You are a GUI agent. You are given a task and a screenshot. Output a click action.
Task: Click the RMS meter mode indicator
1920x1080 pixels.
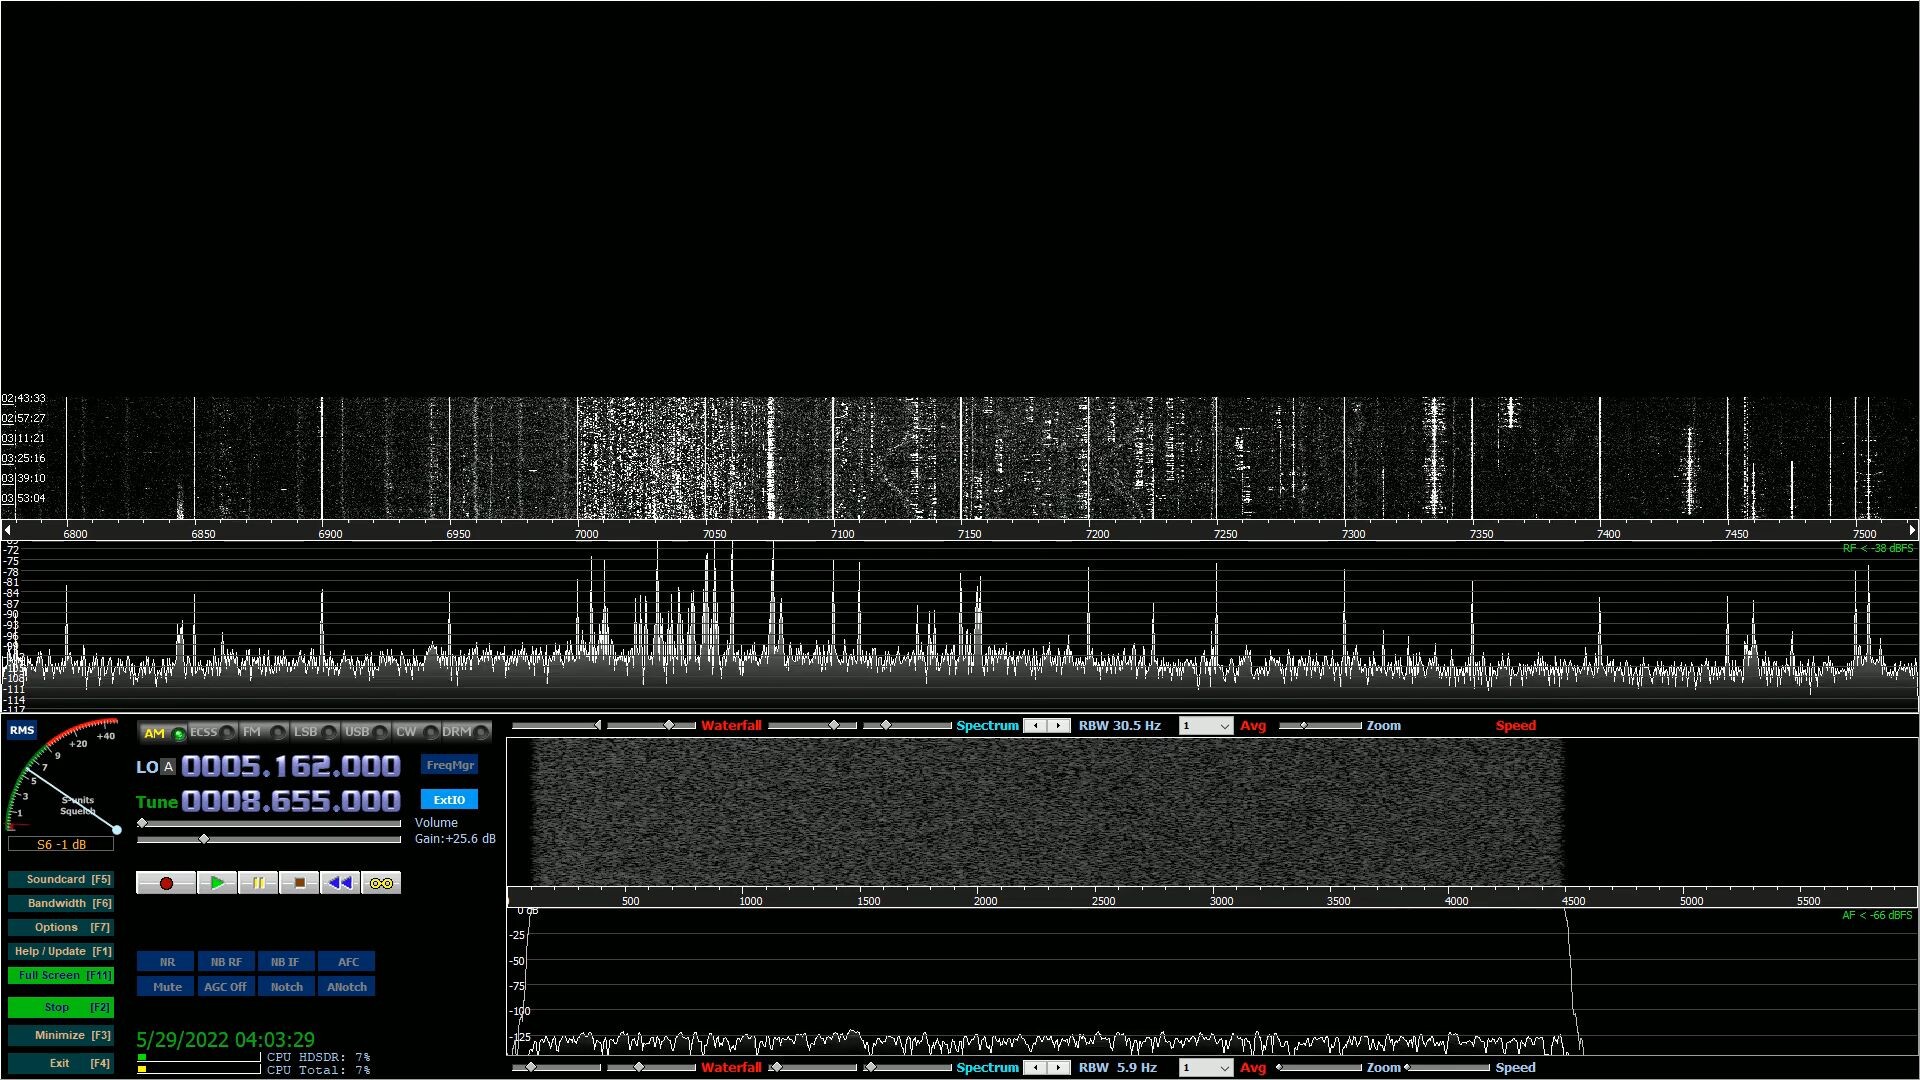tap(21, 730)
